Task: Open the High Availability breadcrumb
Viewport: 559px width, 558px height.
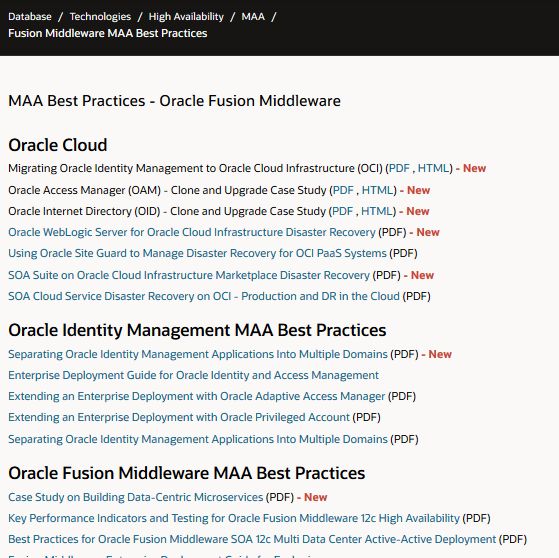Action: [x=186, y=16]
